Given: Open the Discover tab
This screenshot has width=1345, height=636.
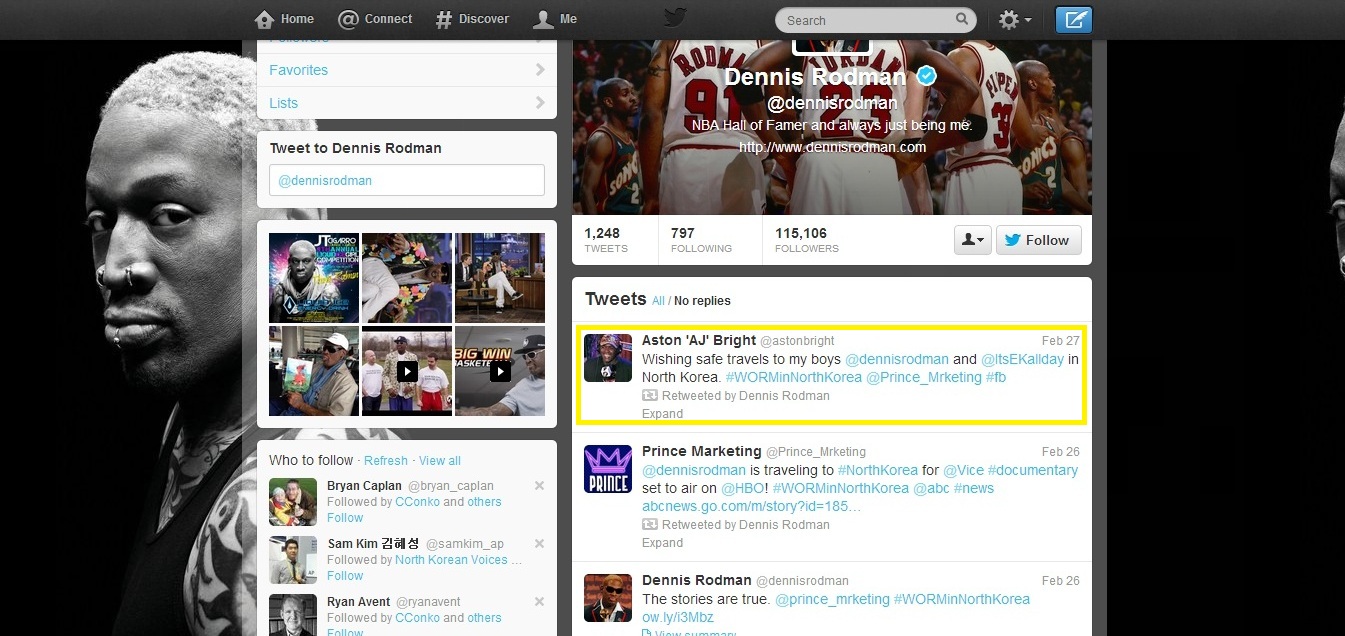Looking at the screenshot, I should 472,19.
